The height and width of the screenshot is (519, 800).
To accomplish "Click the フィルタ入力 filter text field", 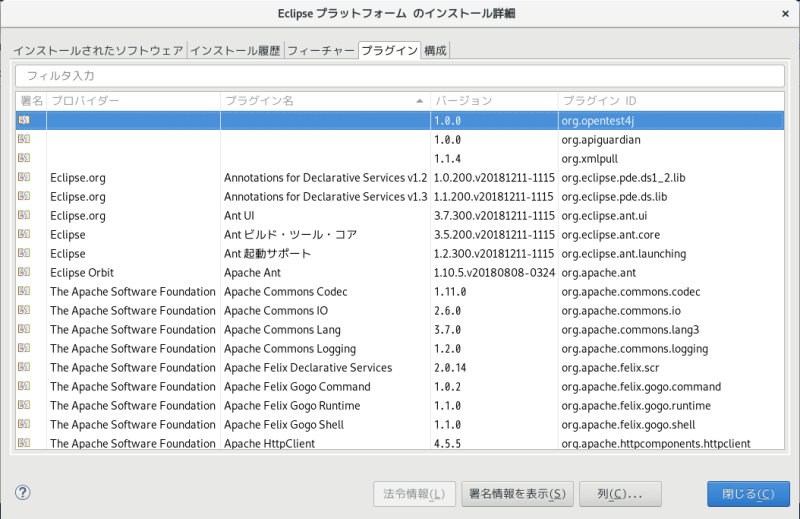I will (x=400, y=76).
